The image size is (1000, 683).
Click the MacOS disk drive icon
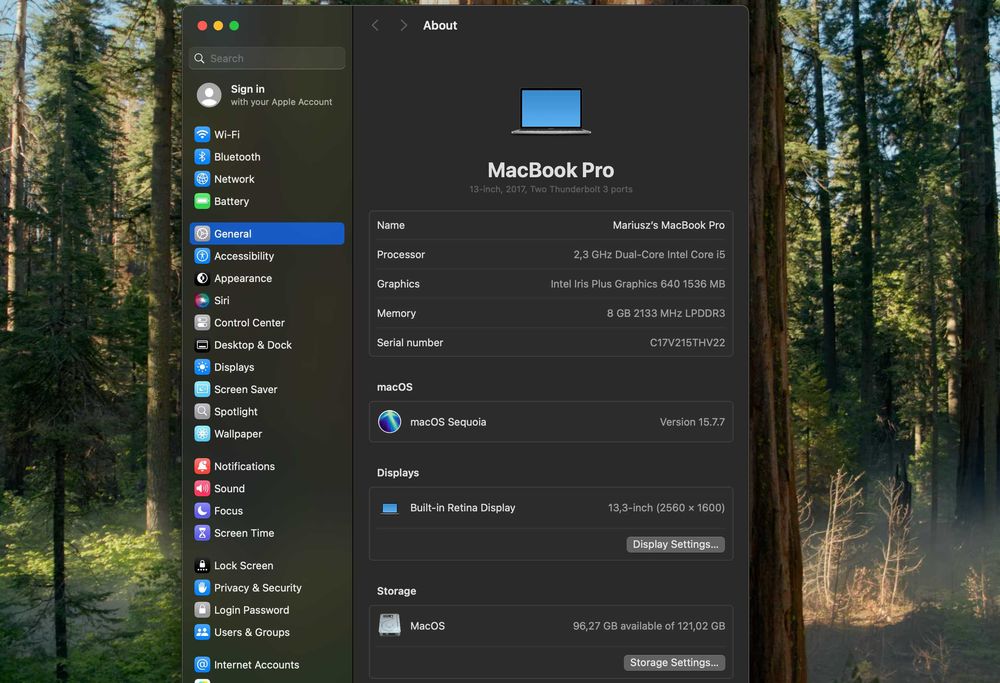[390, 626]
